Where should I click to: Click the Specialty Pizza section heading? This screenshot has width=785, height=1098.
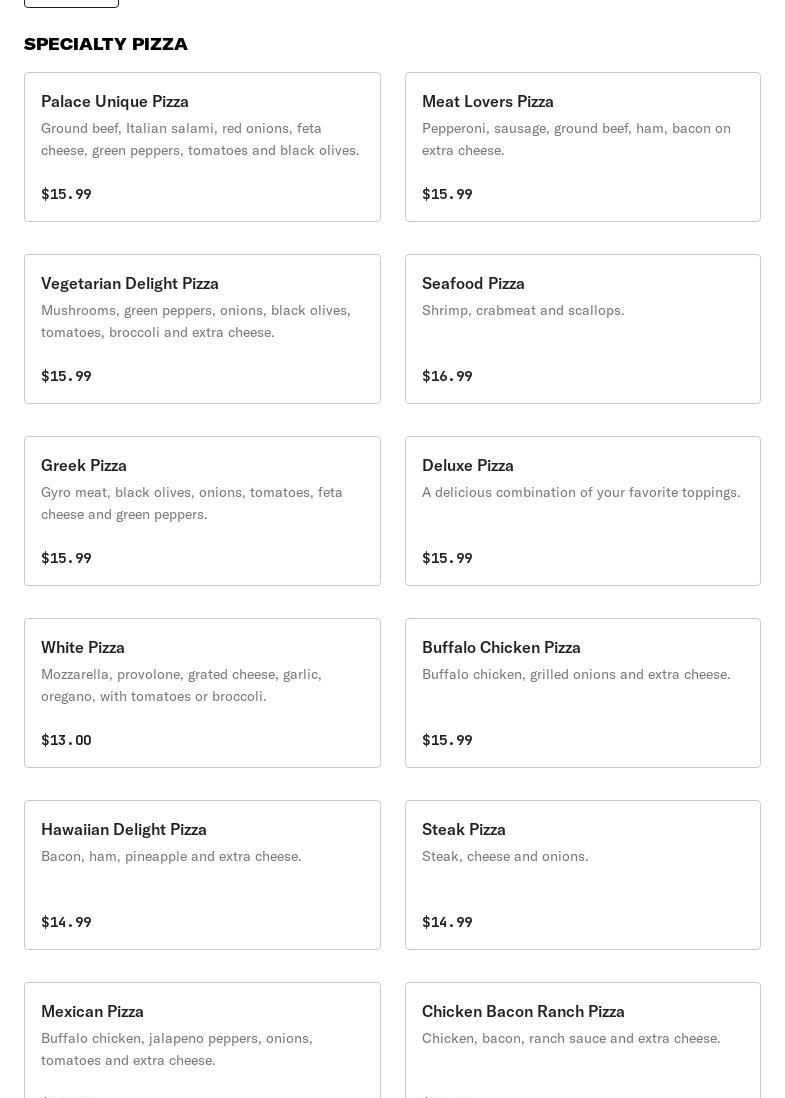[x=106, y=44]
